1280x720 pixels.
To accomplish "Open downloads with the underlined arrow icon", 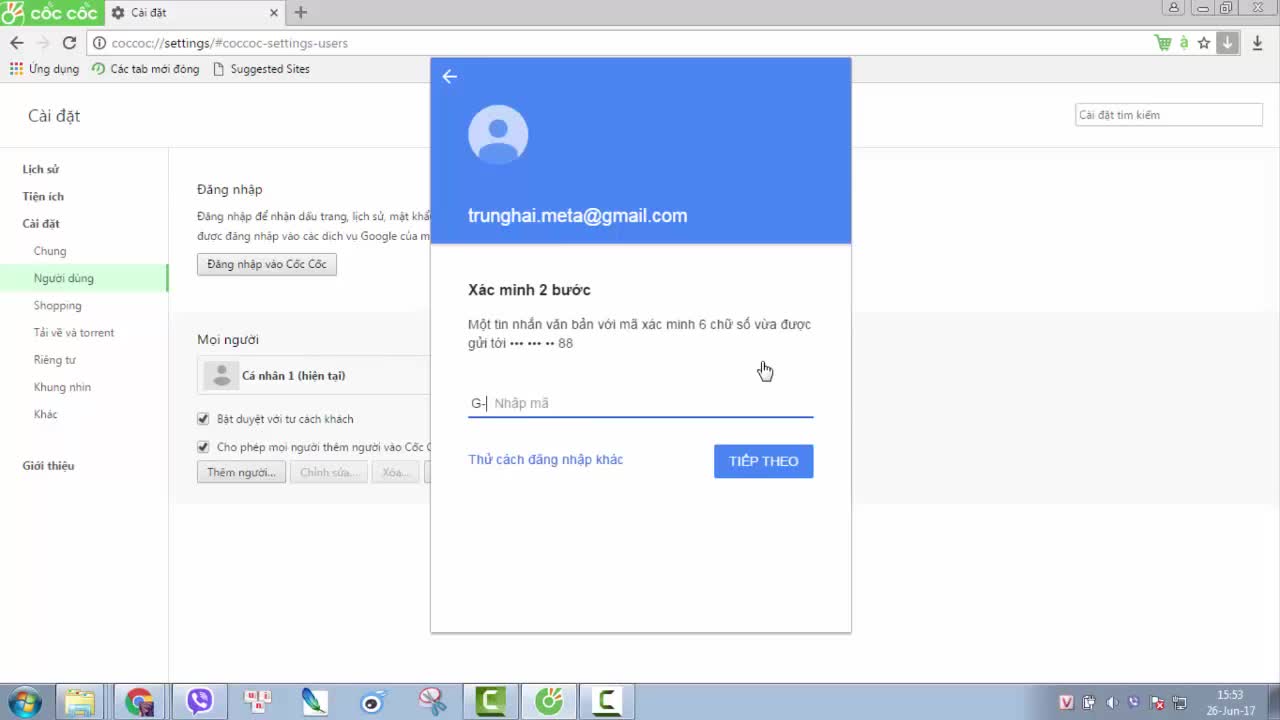I will tap(1258, 43).
